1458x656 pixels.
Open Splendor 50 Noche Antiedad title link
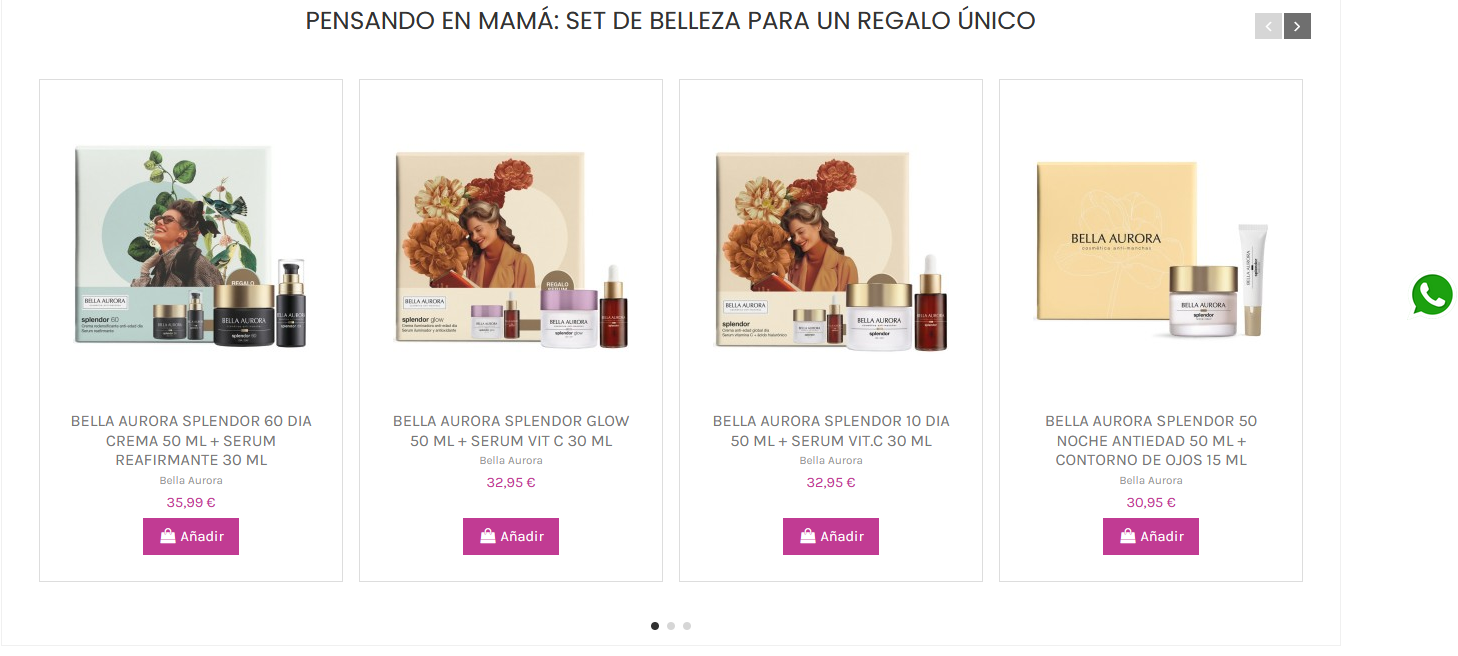[x=1151, y=441]
